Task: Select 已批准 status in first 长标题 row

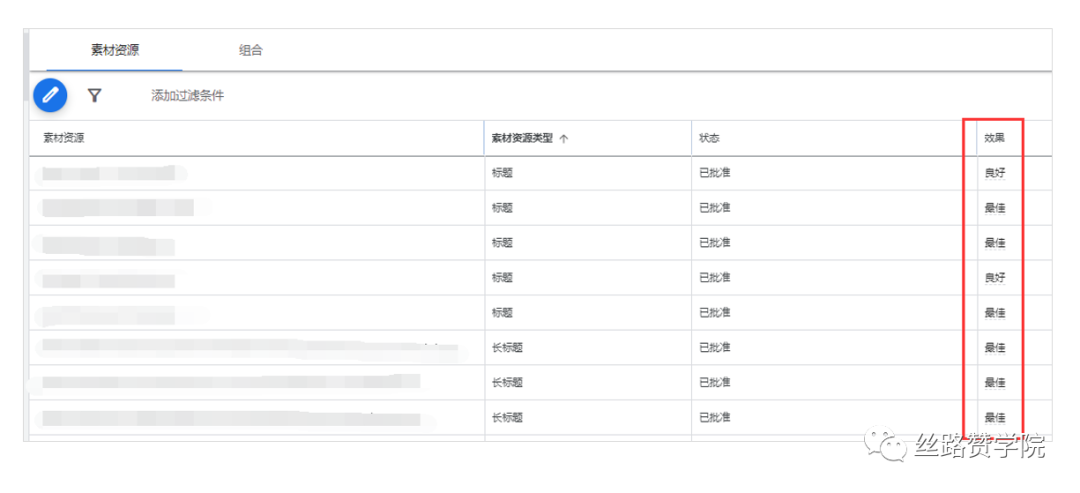Action: [714, 347]
